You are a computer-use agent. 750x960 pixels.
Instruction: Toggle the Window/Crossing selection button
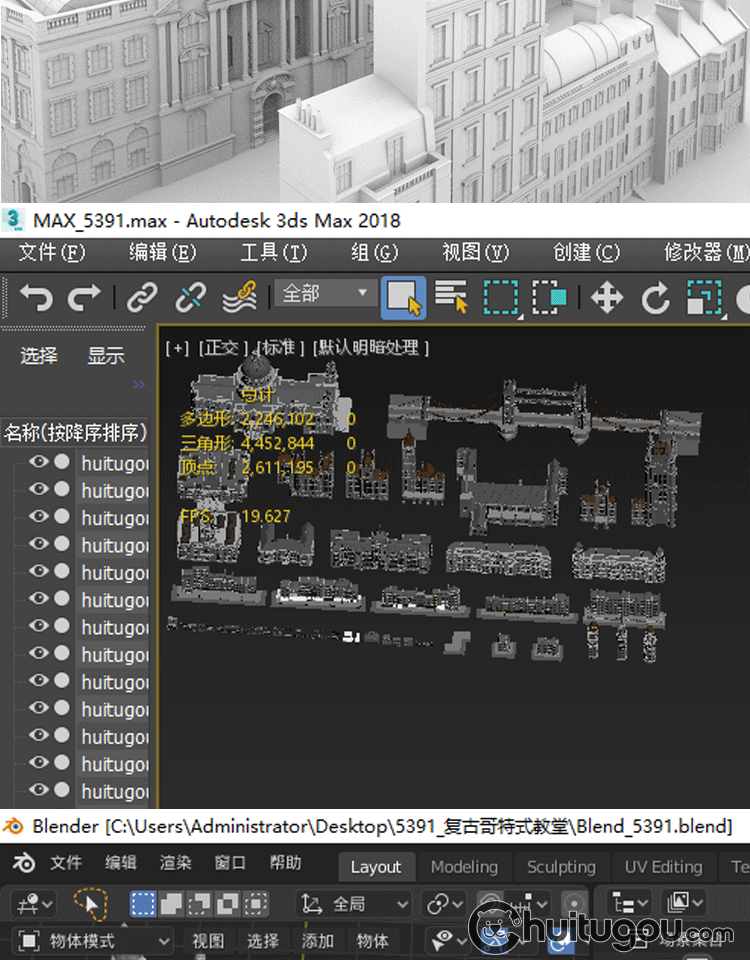[549, 298]
